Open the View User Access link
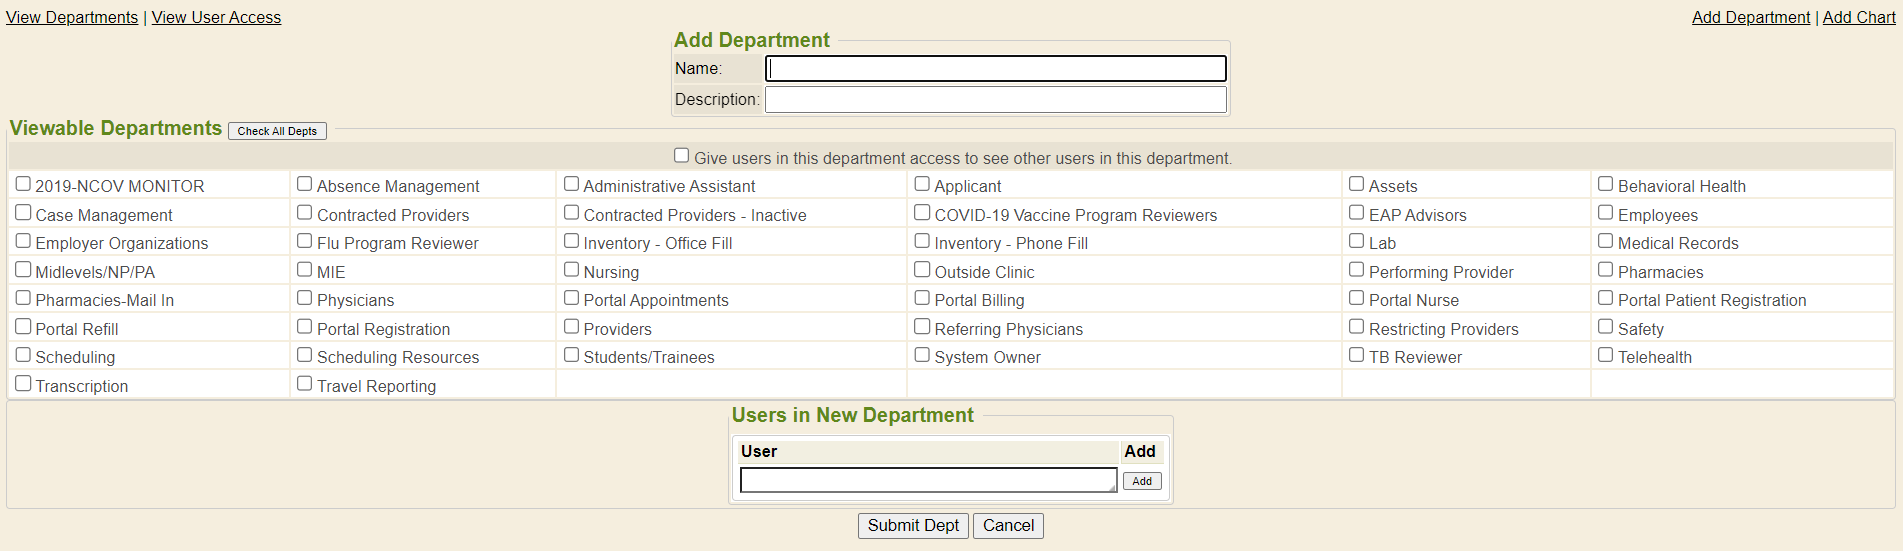Viewport: 1903px width, 551px height. click(x=216, y=17)
